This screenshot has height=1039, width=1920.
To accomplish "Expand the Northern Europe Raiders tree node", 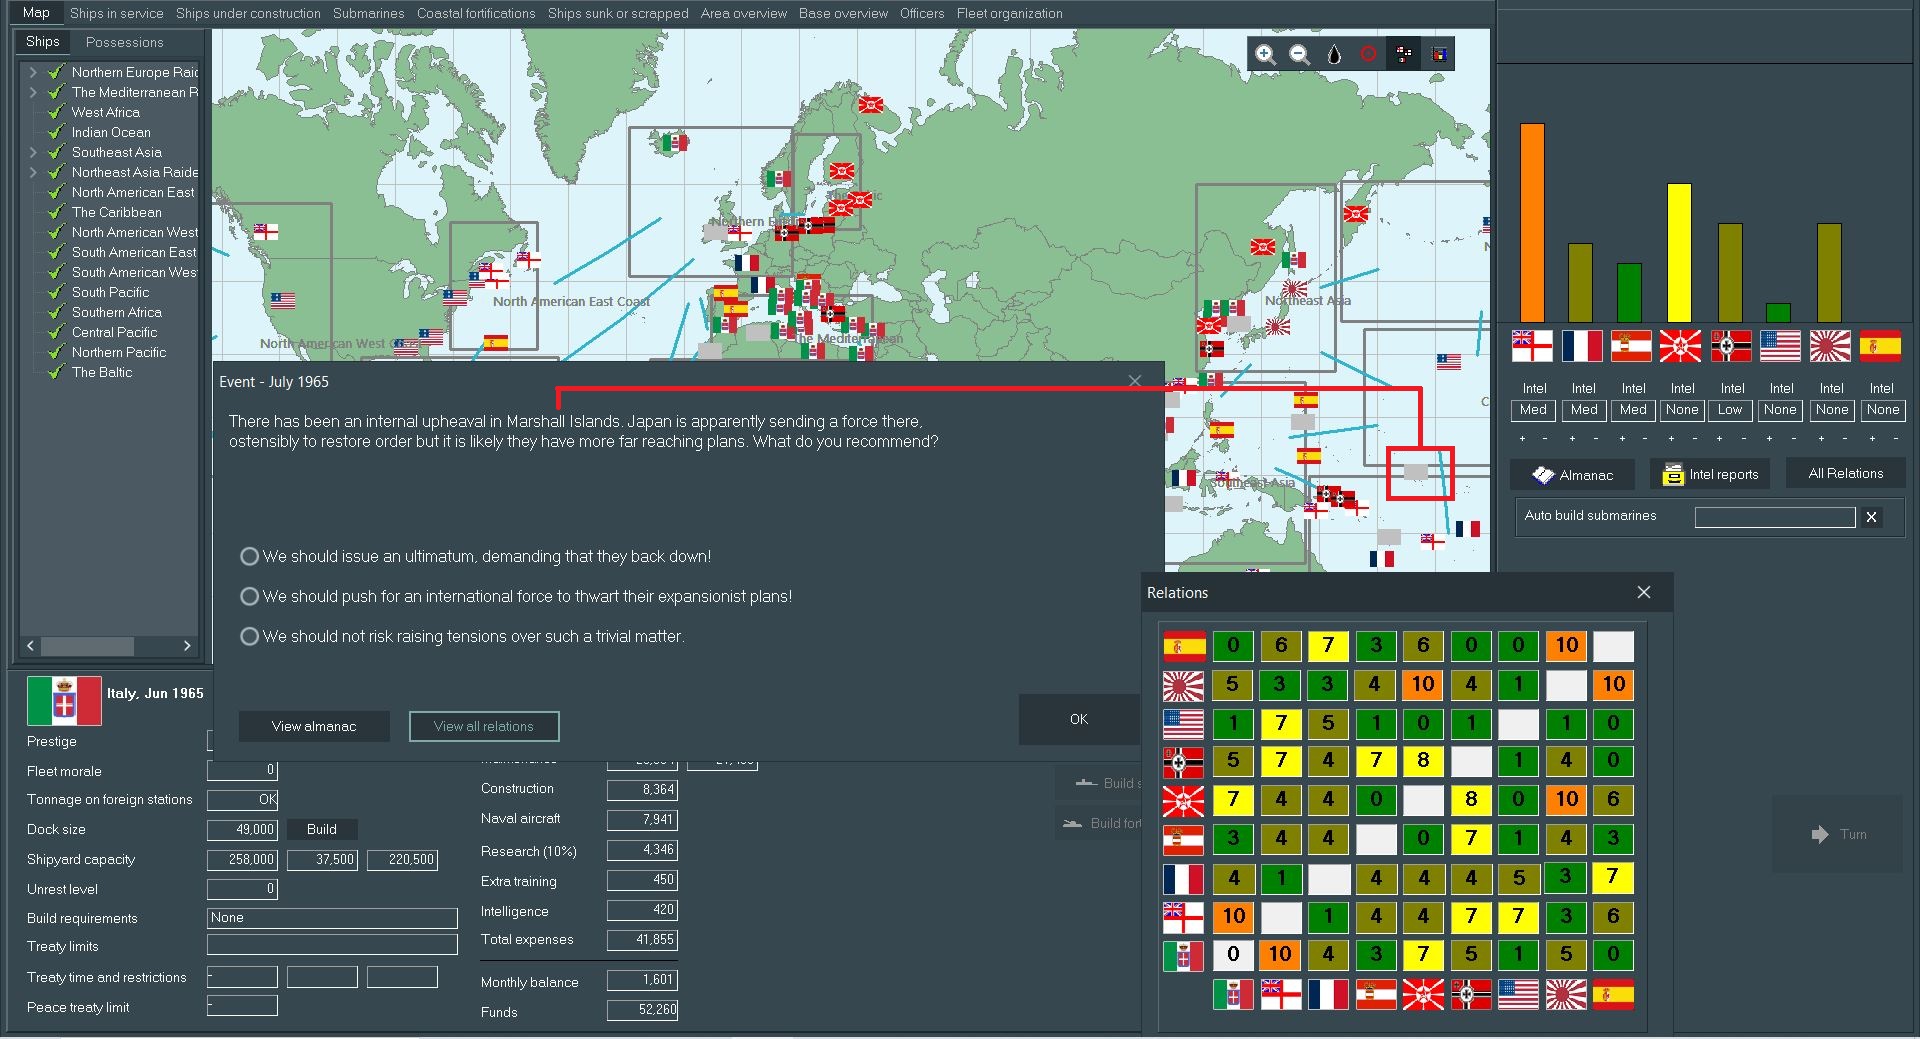I will pos(33,72).
